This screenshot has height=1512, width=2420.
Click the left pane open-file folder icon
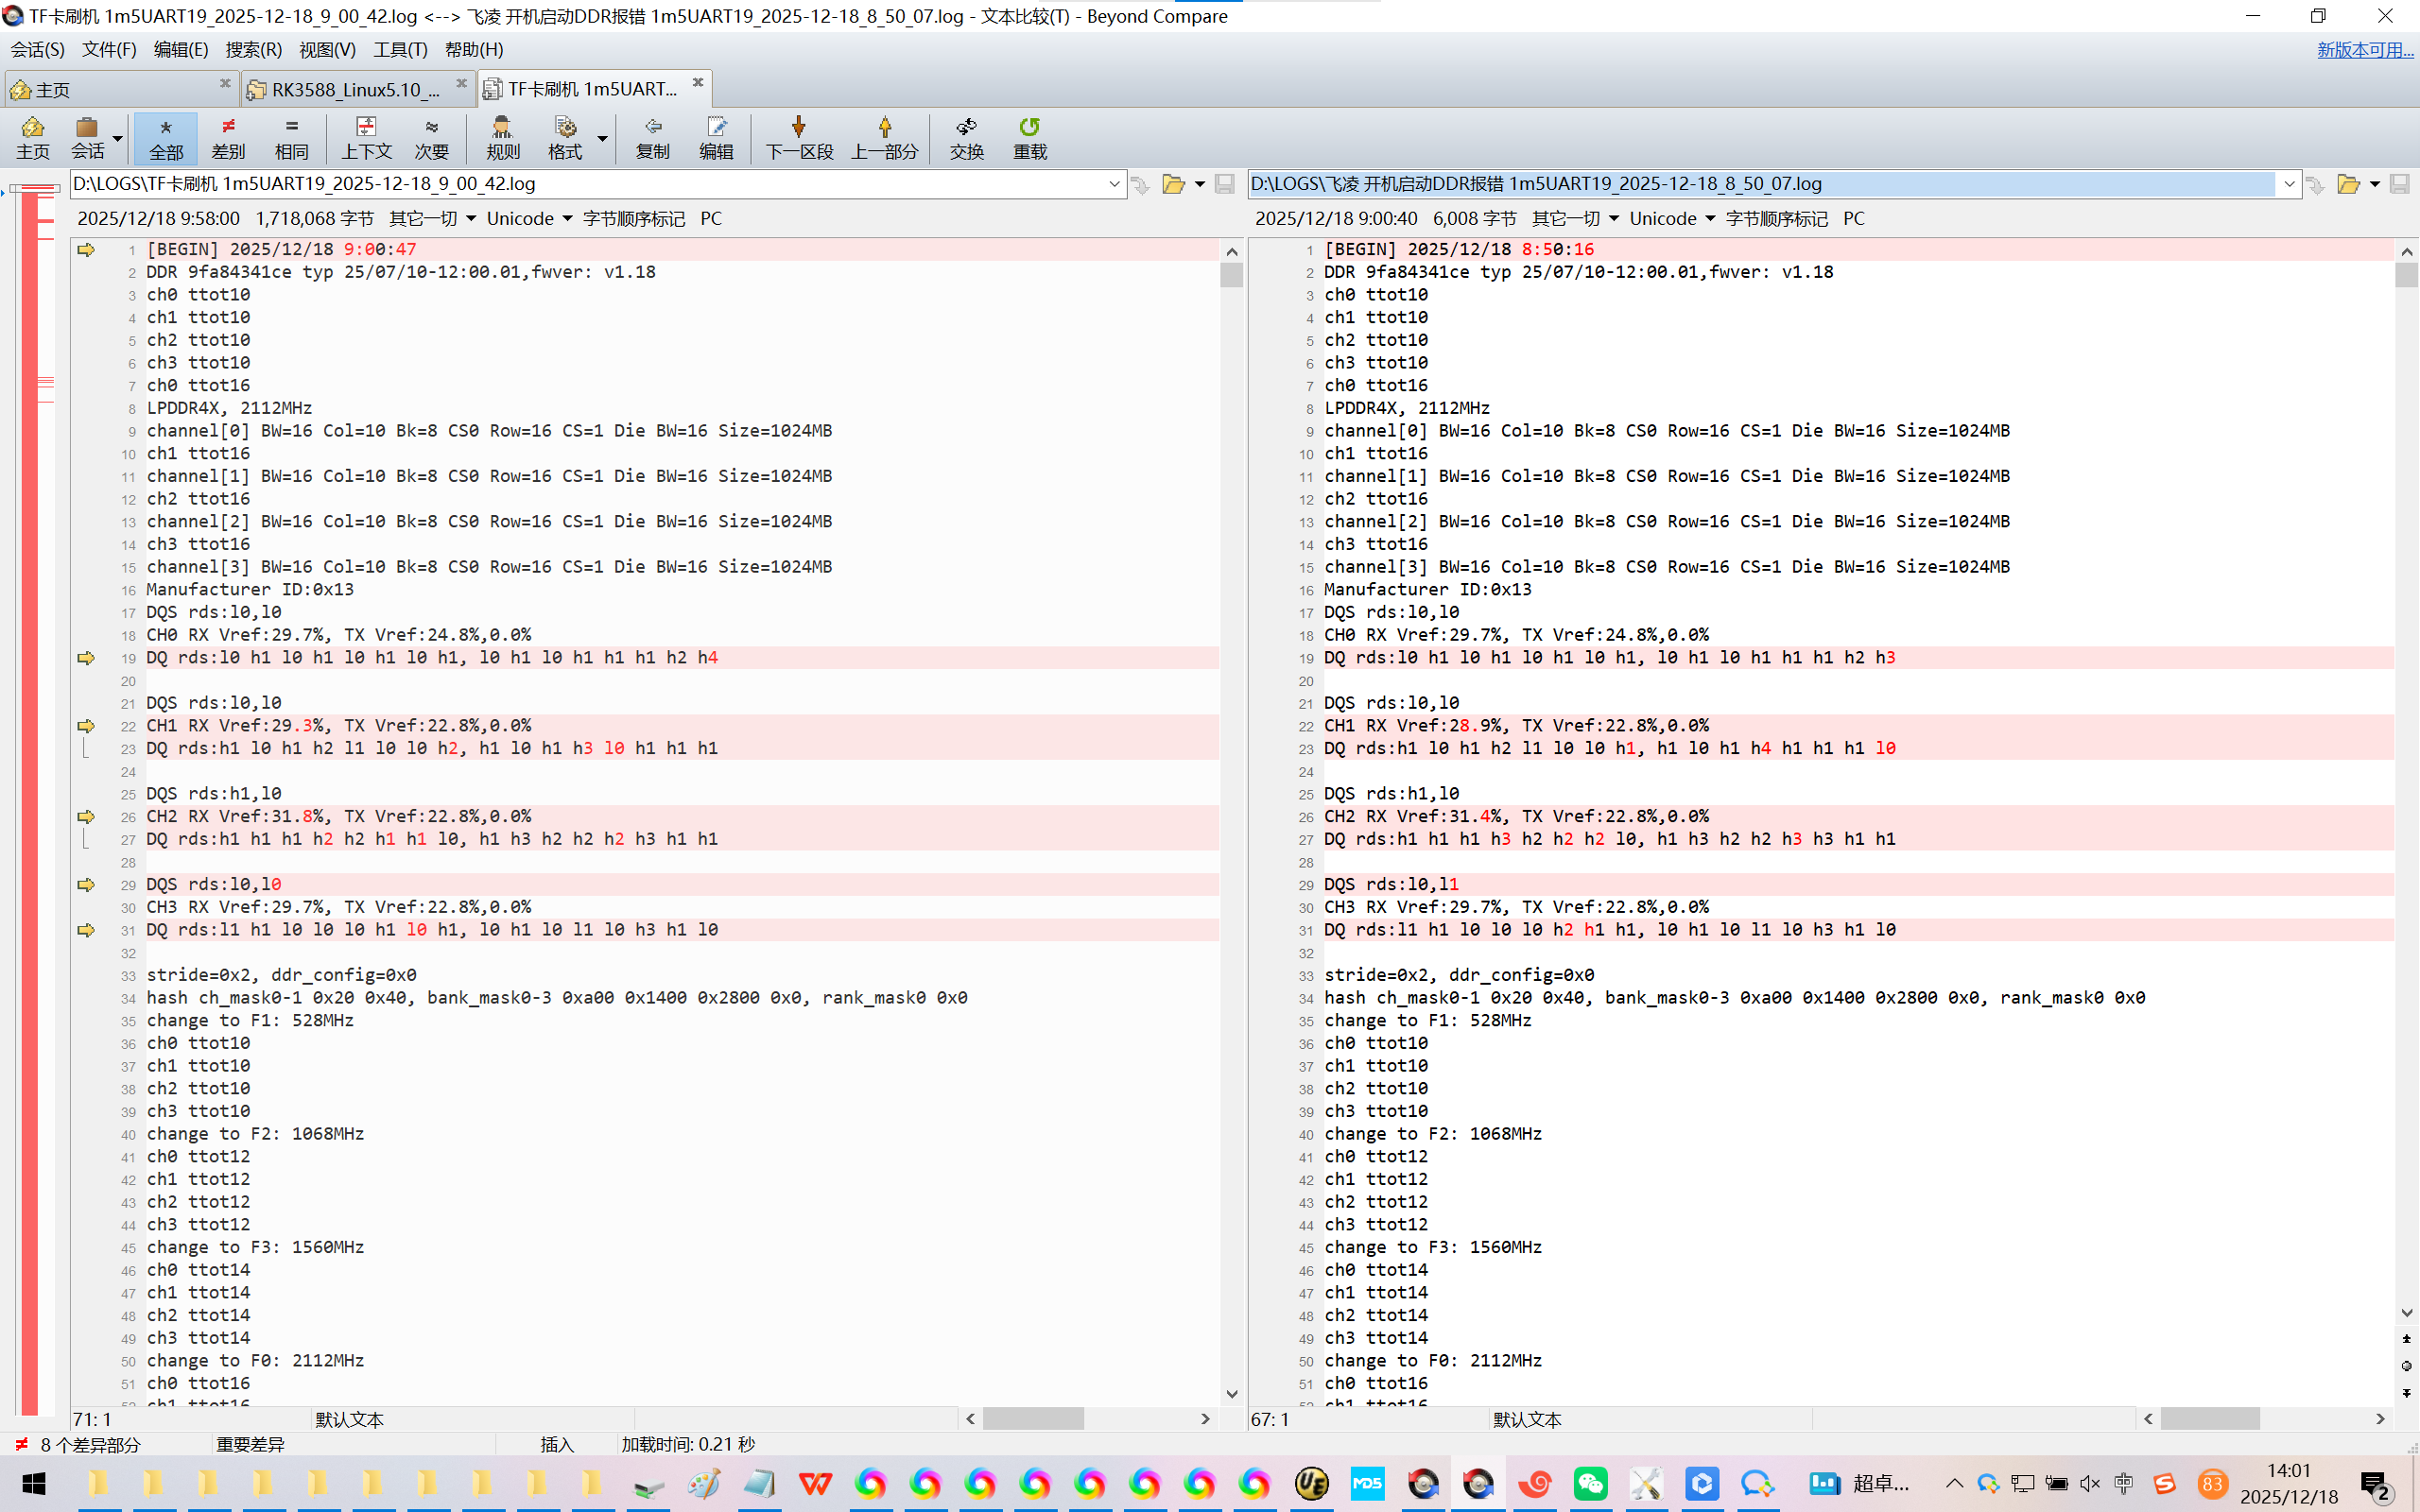tap(1173, 184)
